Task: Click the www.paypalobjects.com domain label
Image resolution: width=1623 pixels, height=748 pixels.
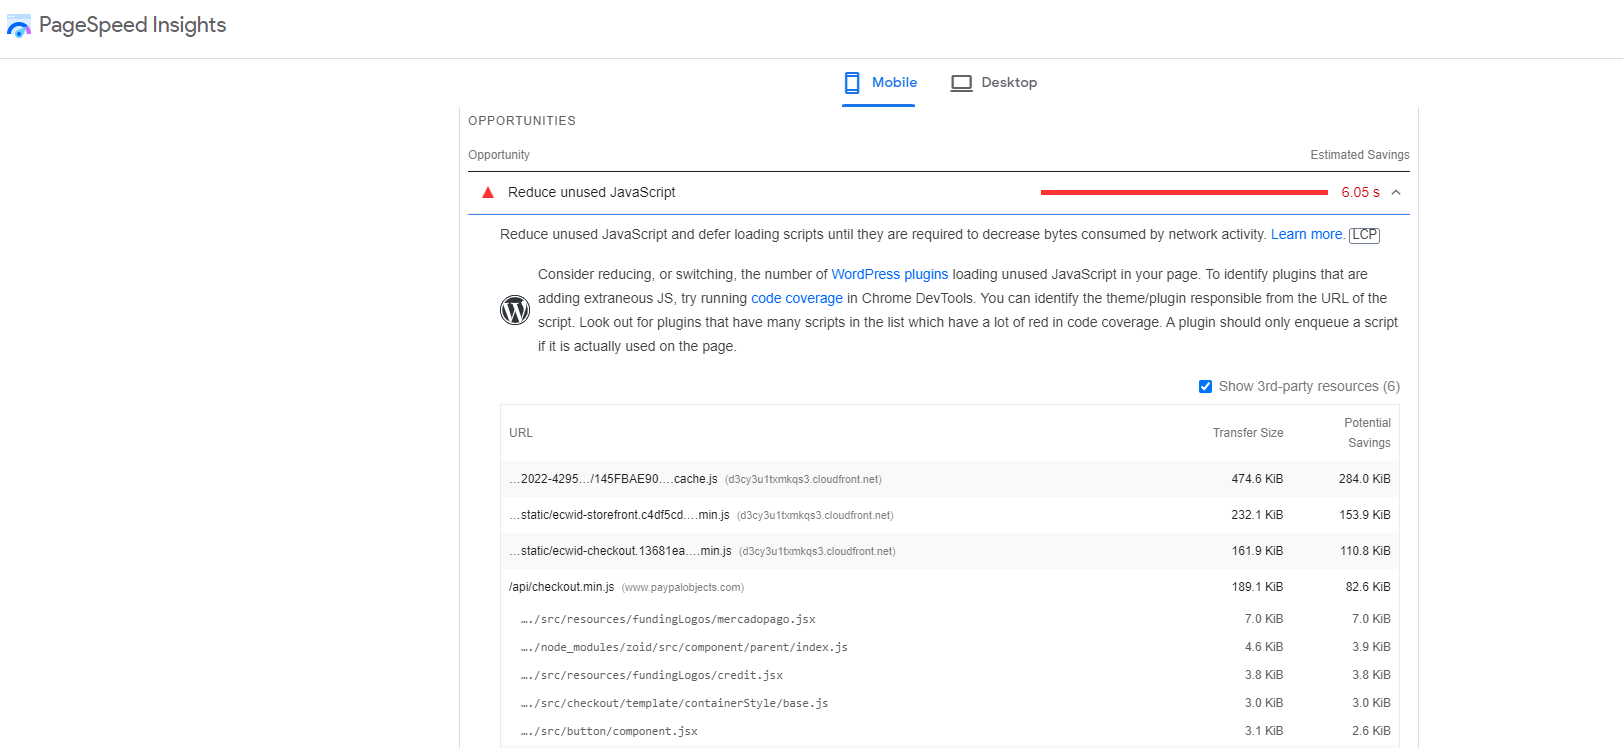Action: (683, 588)
